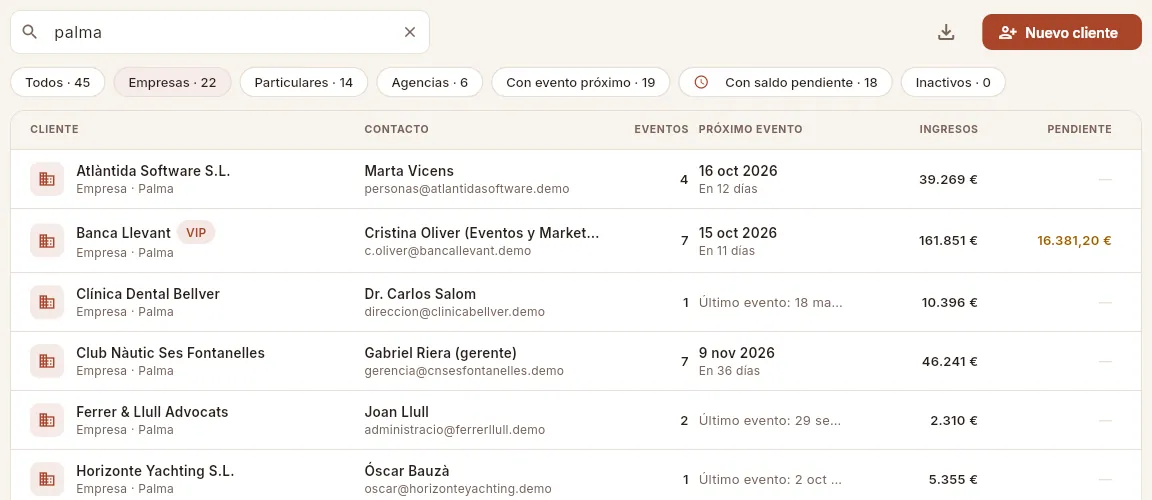Click the clock icon in saldo pendiente chip
The height and width of the screenshot is (500, 1152).
701,82
